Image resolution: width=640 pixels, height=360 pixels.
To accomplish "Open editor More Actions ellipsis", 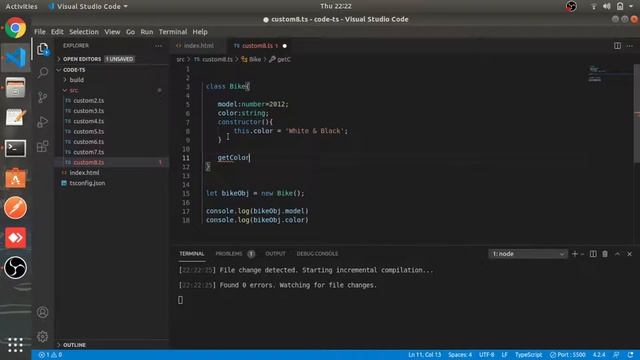I will (x=630, y=46).
